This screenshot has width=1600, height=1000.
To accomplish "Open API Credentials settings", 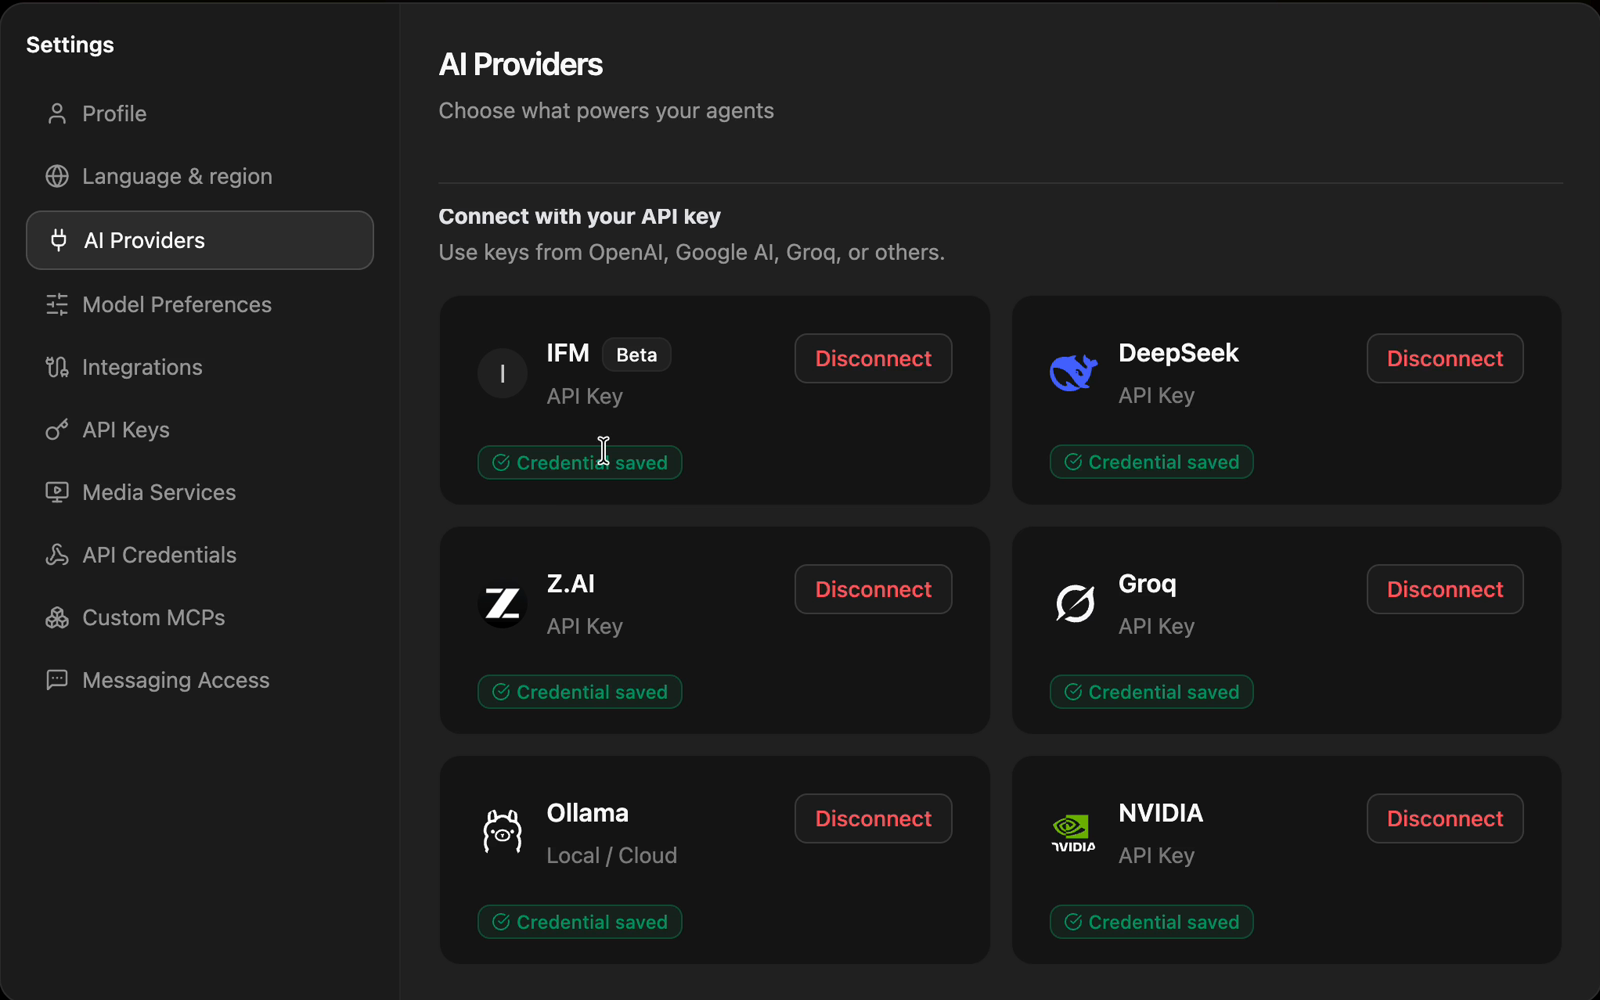I will click(x=200, y=555).
